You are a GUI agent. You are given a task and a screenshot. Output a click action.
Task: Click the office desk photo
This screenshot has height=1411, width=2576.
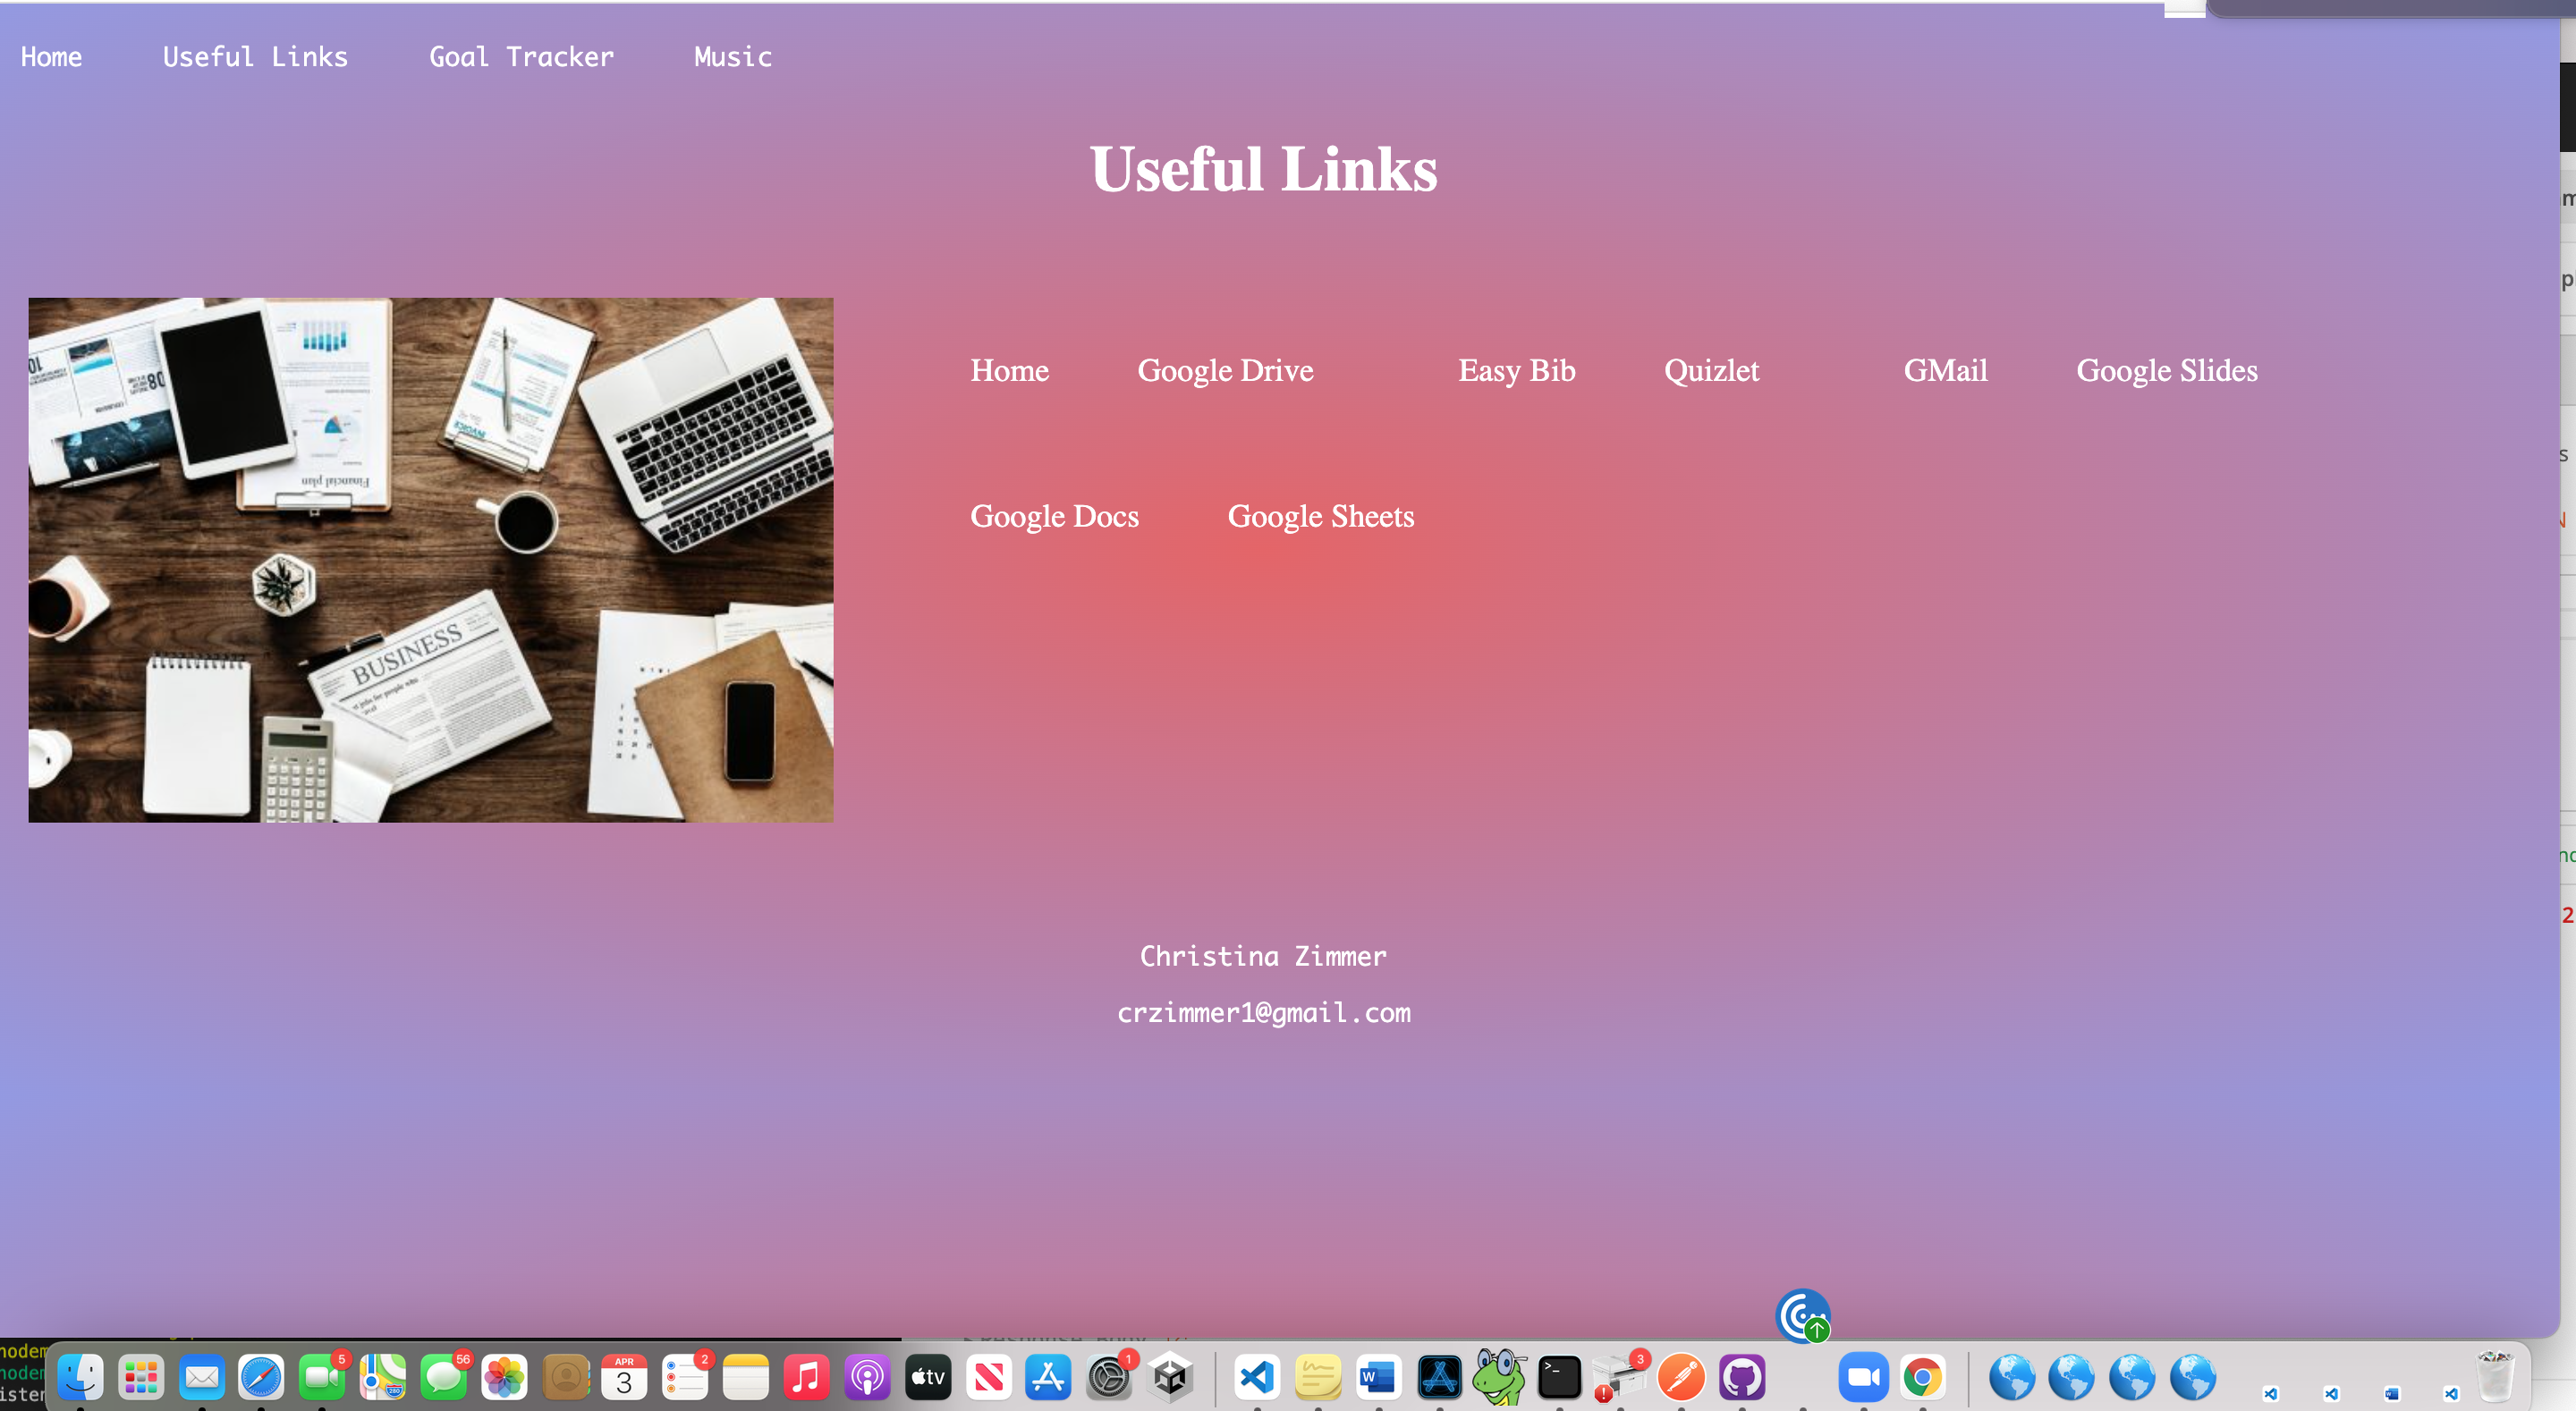(x=430, y=560)
